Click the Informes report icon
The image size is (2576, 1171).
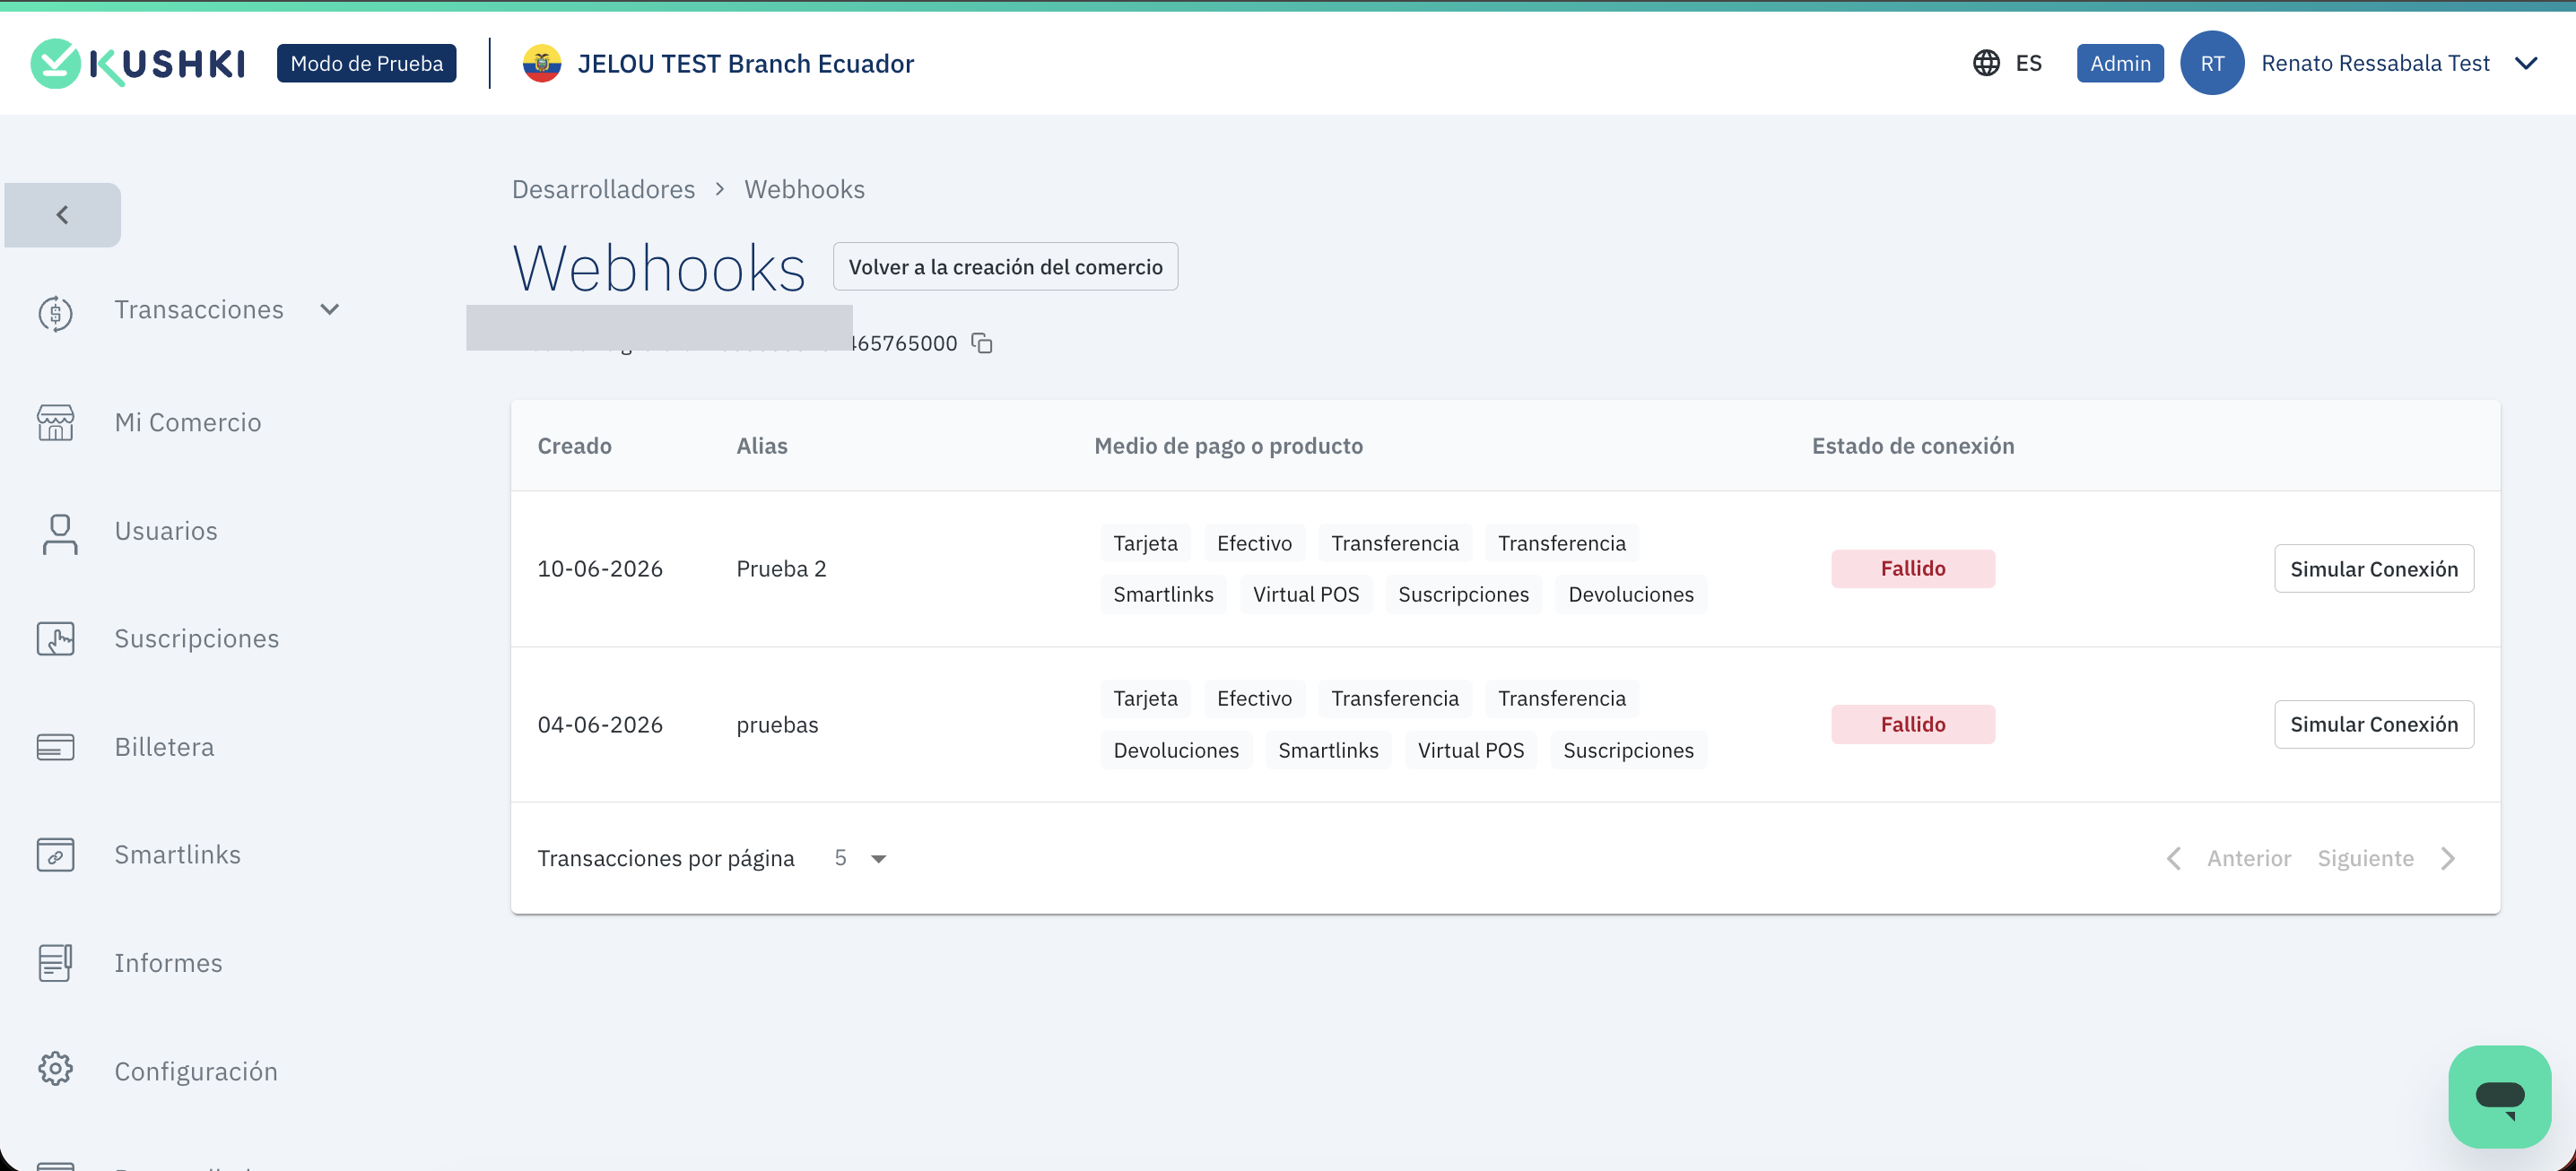pyautogui.click(x=56, y=963)
